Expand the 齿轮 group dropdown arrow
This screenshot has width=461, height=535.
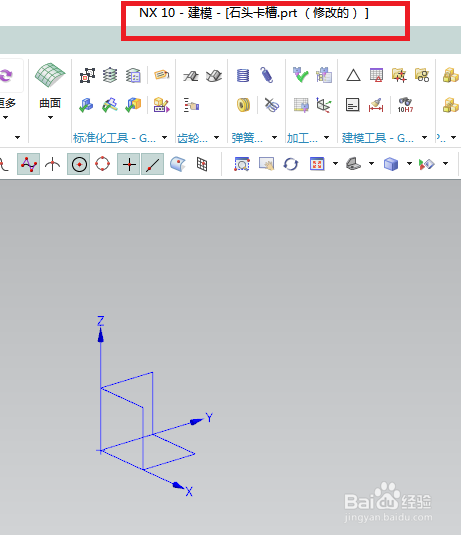pos(216,138)
